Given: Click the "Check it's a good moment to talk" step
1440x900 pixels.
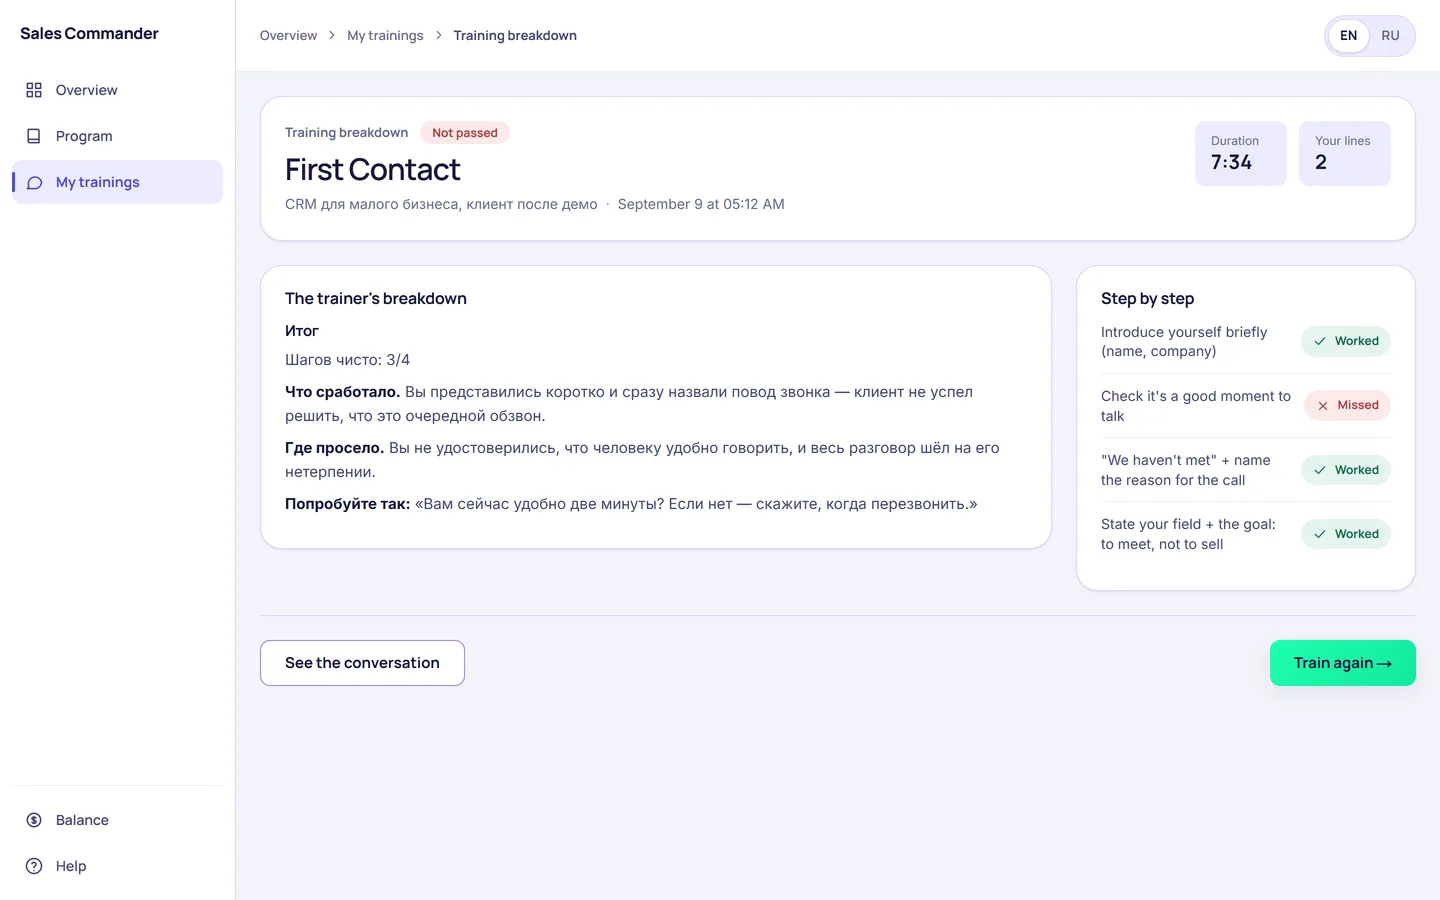Looking at the screenshot, I should [x=1196, y=406].
